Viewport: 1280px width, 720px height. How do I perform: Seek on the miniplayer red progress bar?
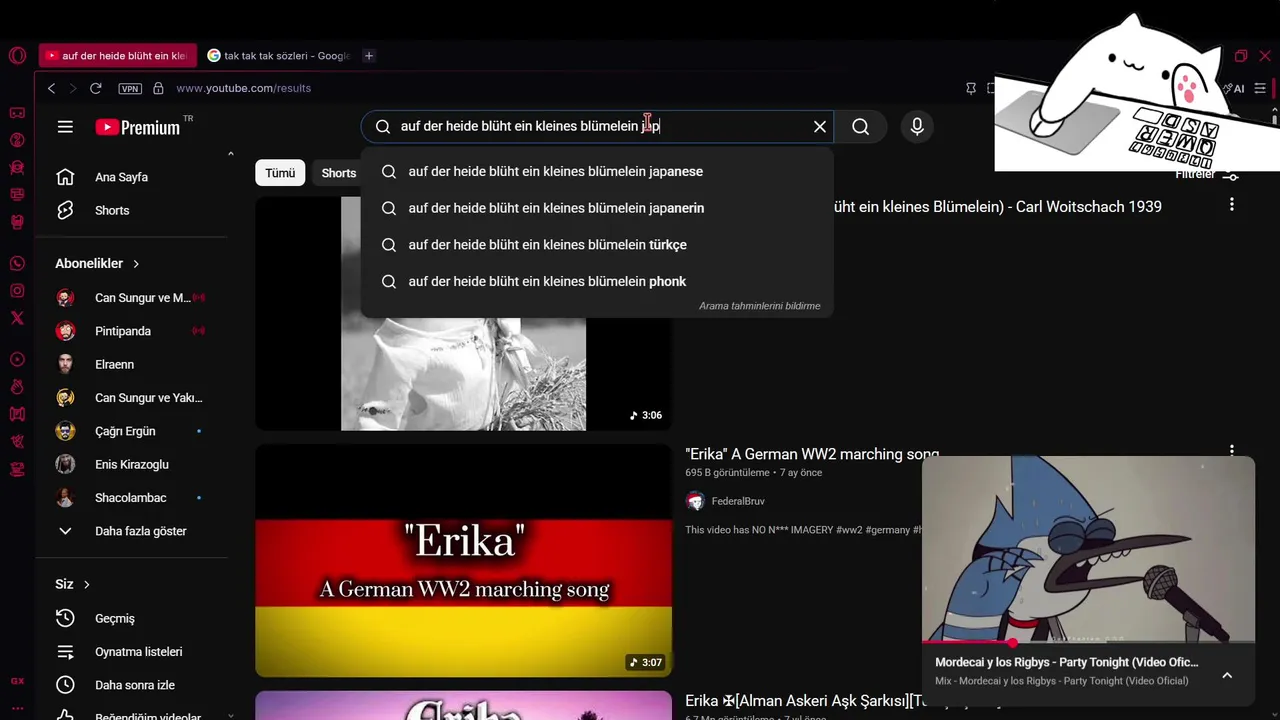[x=1088, y=642]
